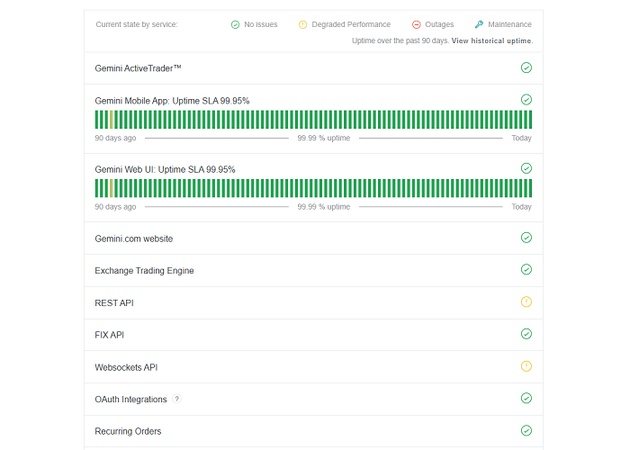
Task: Click the REST API service name
Action: click(114, 303)
